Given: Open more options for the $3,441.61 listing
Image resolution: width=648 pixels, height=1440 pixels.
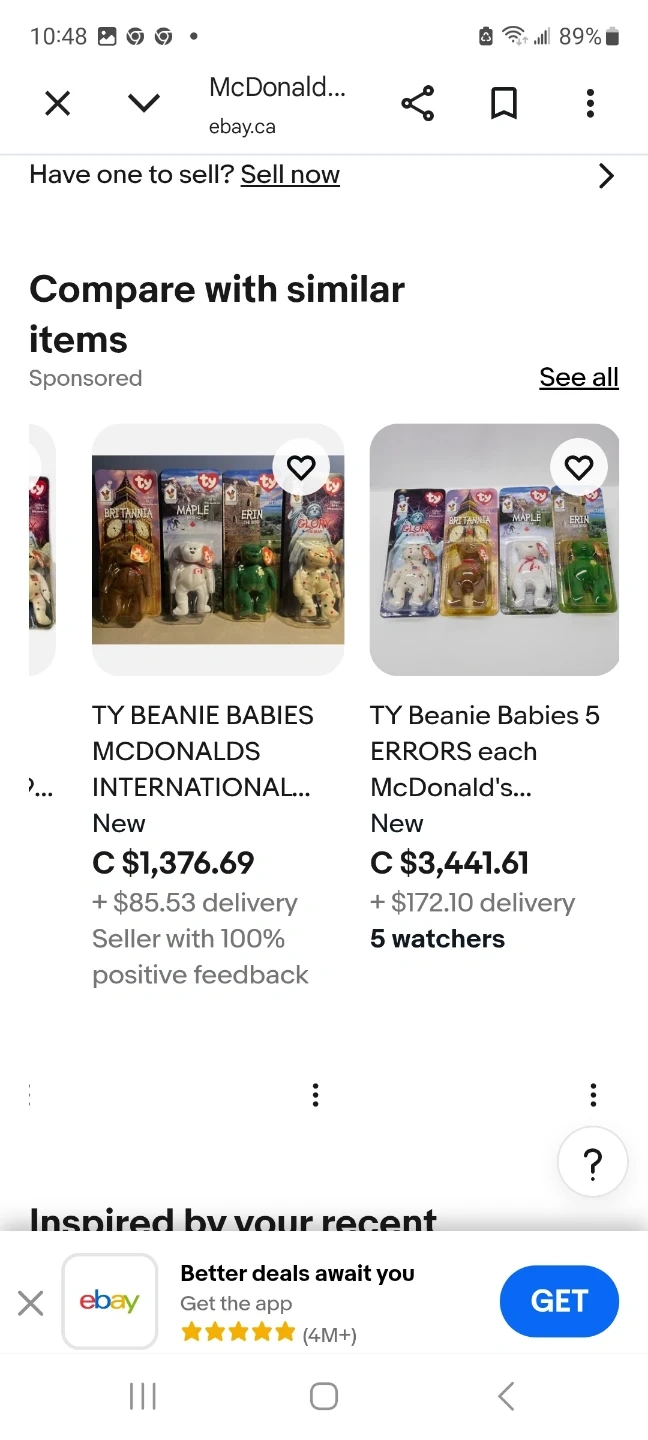Looking at the screenshot, I should point(593,1095).
